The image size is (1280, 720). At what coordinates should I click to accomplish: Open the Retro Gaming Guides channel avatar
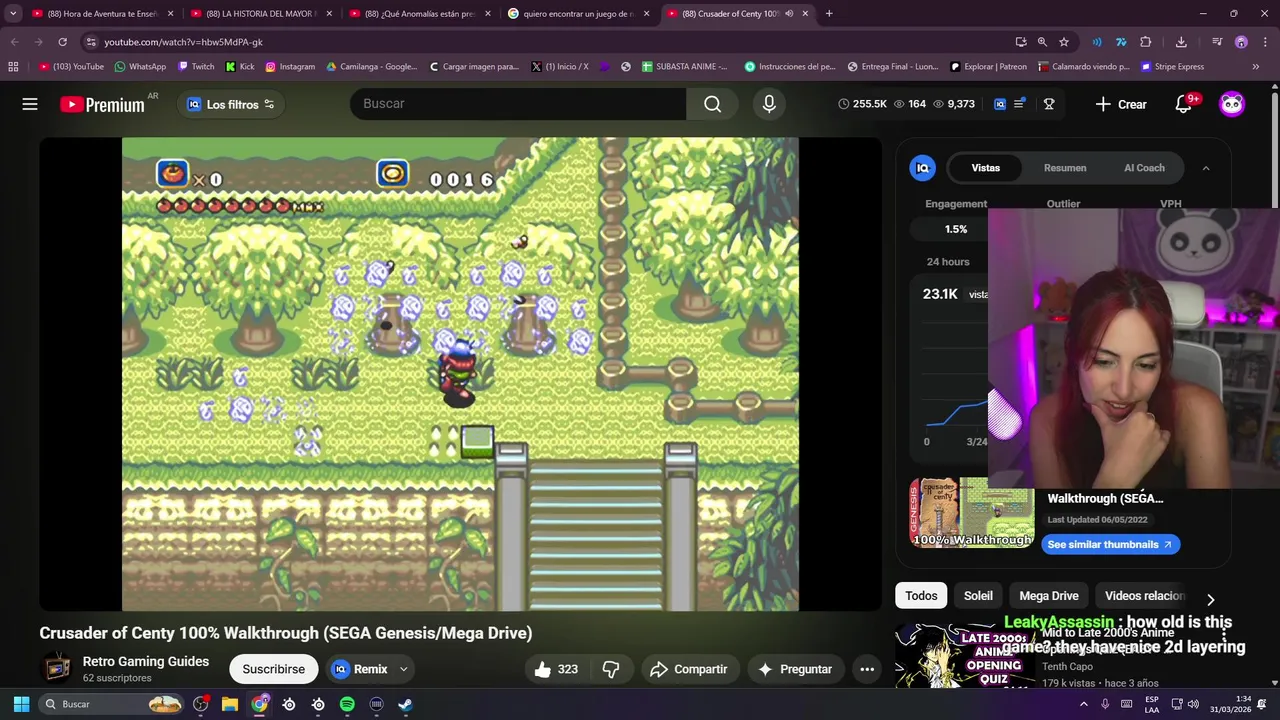[58, 669]
